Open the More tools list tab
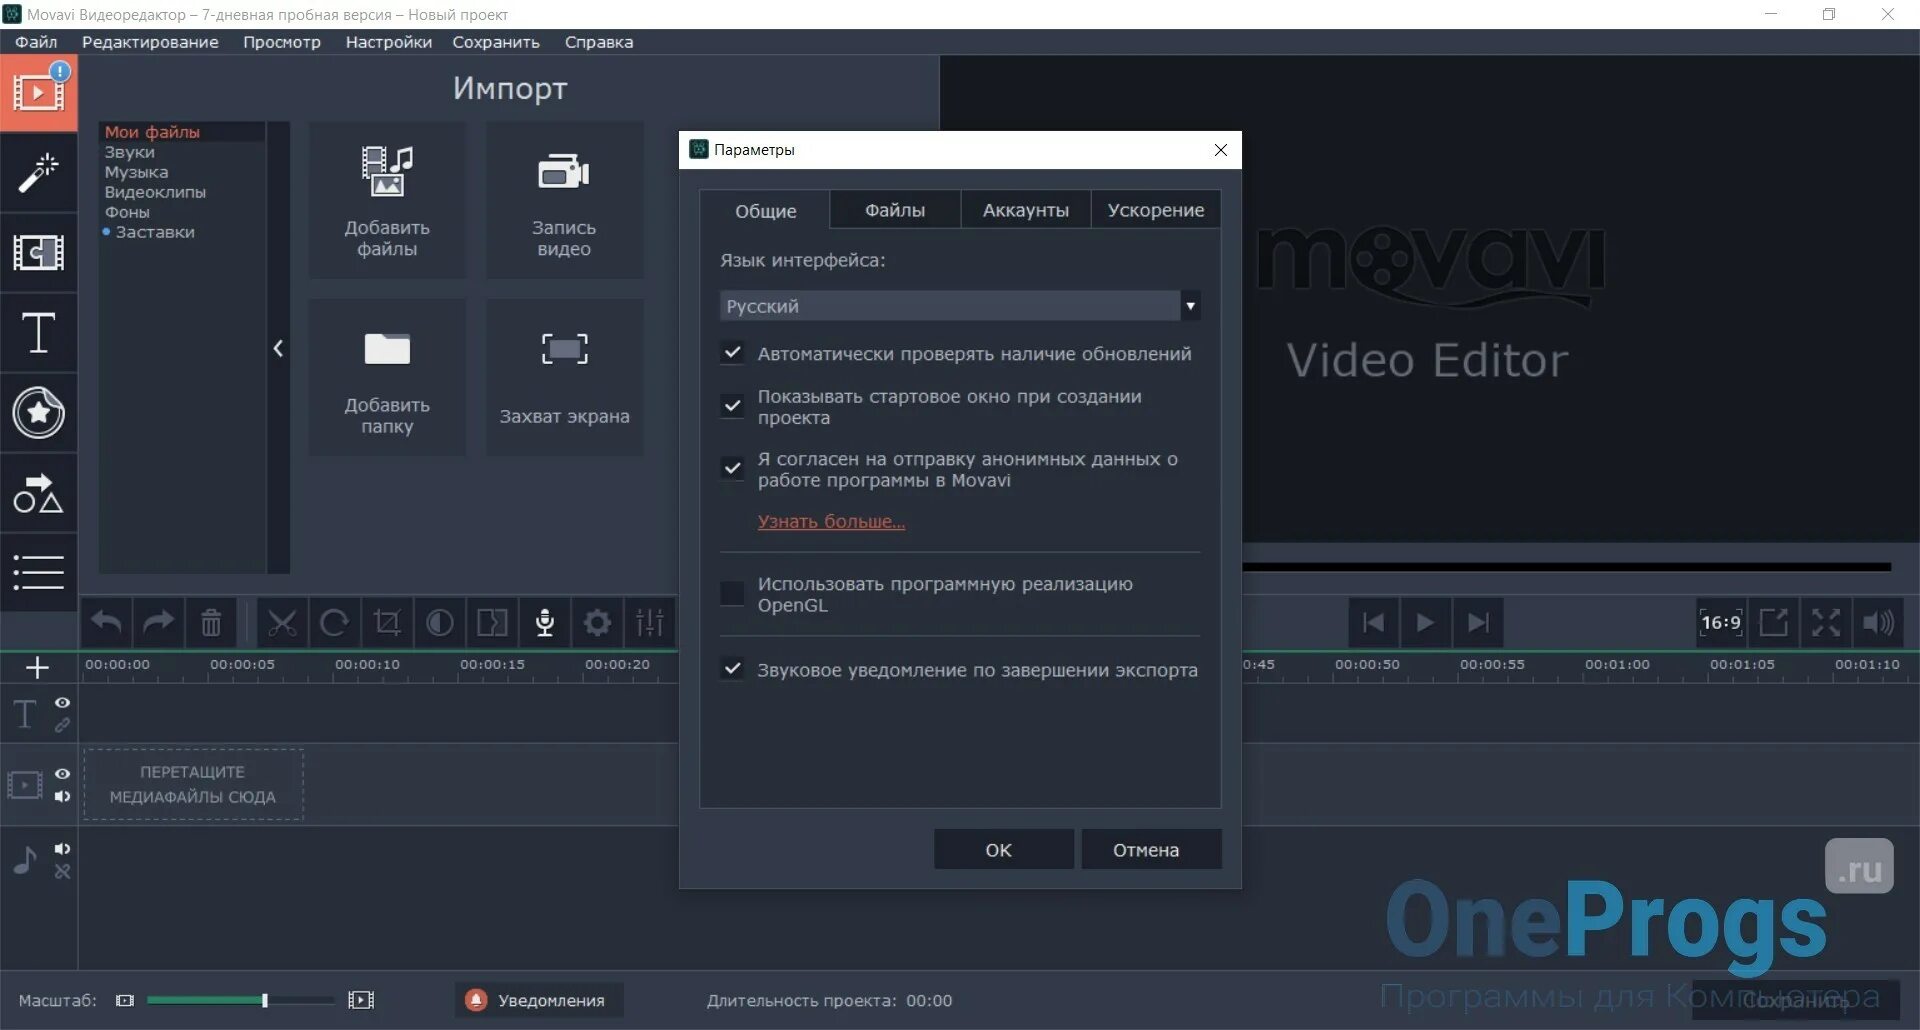This screenshot has width=1920, height=1030. click(38, 572)
